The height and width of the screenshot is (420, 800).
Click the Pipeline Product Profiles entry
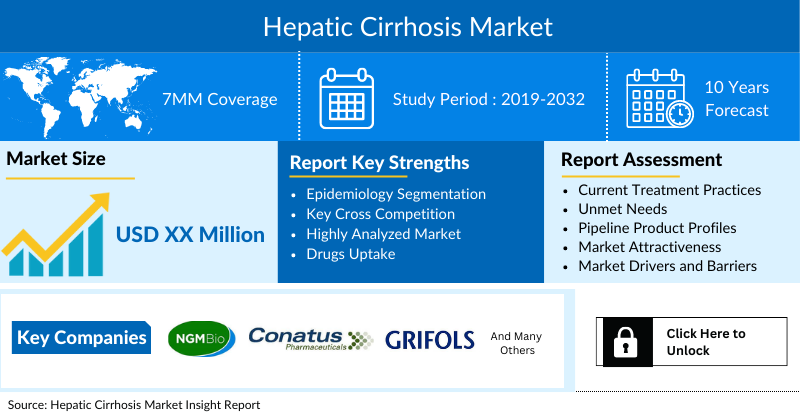(657, 228)
